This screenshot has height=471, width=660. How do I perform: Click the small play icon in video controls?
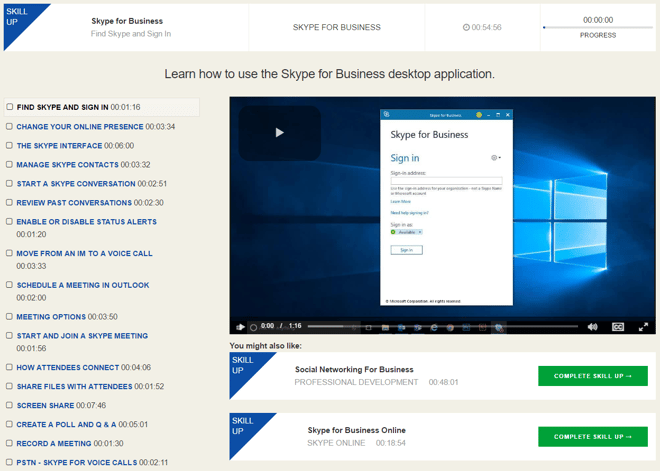point(240,327)
